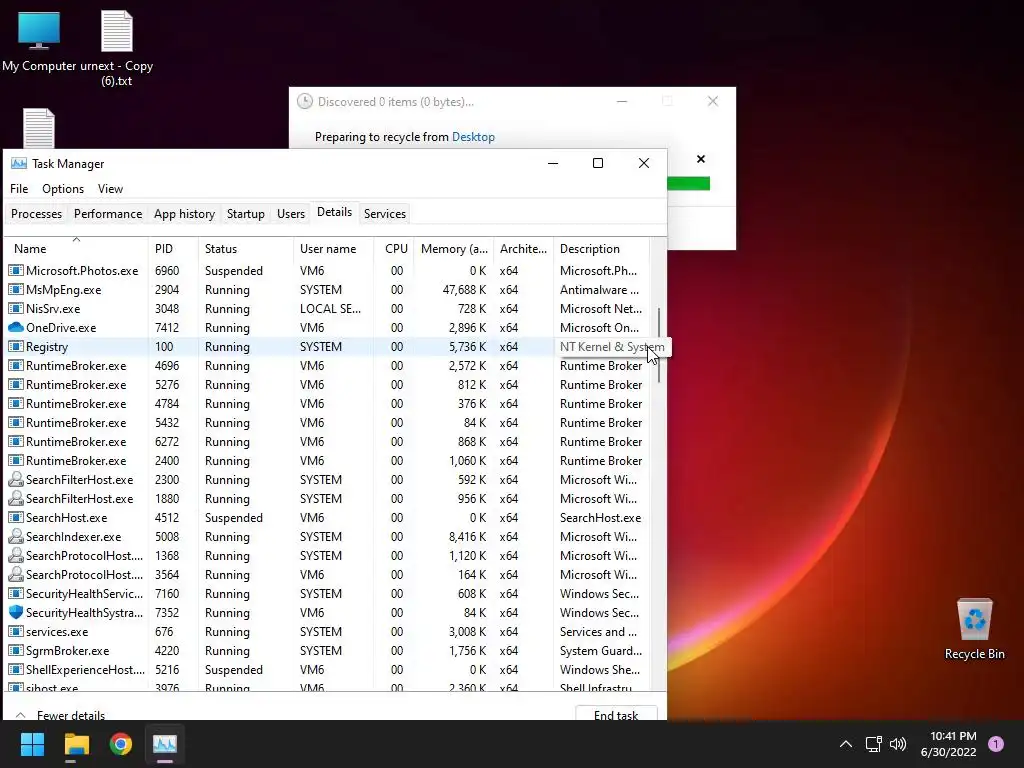Click the Desktop link in recycle dialog

tap(473, 137)
